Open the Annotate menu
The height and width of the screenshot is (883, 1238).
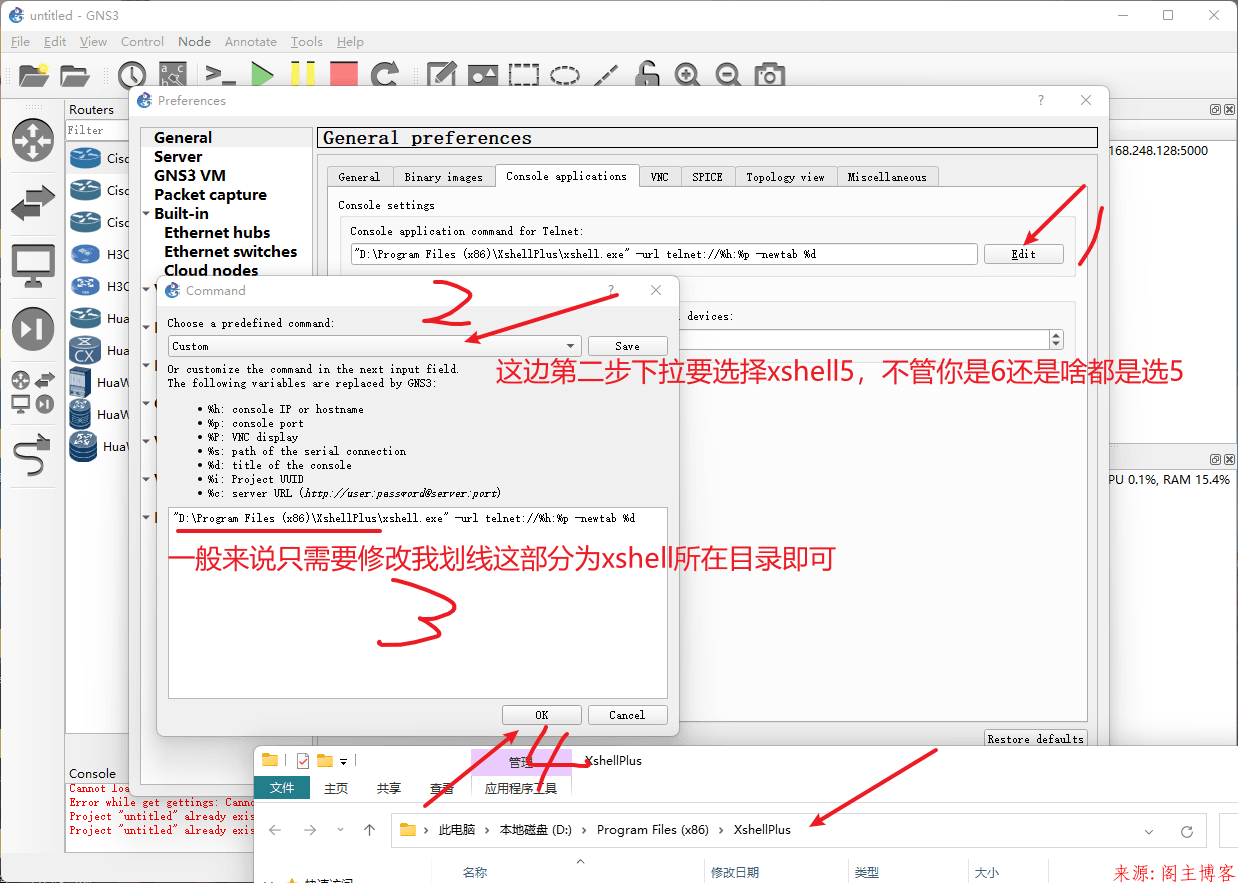(x=250, y=42)
